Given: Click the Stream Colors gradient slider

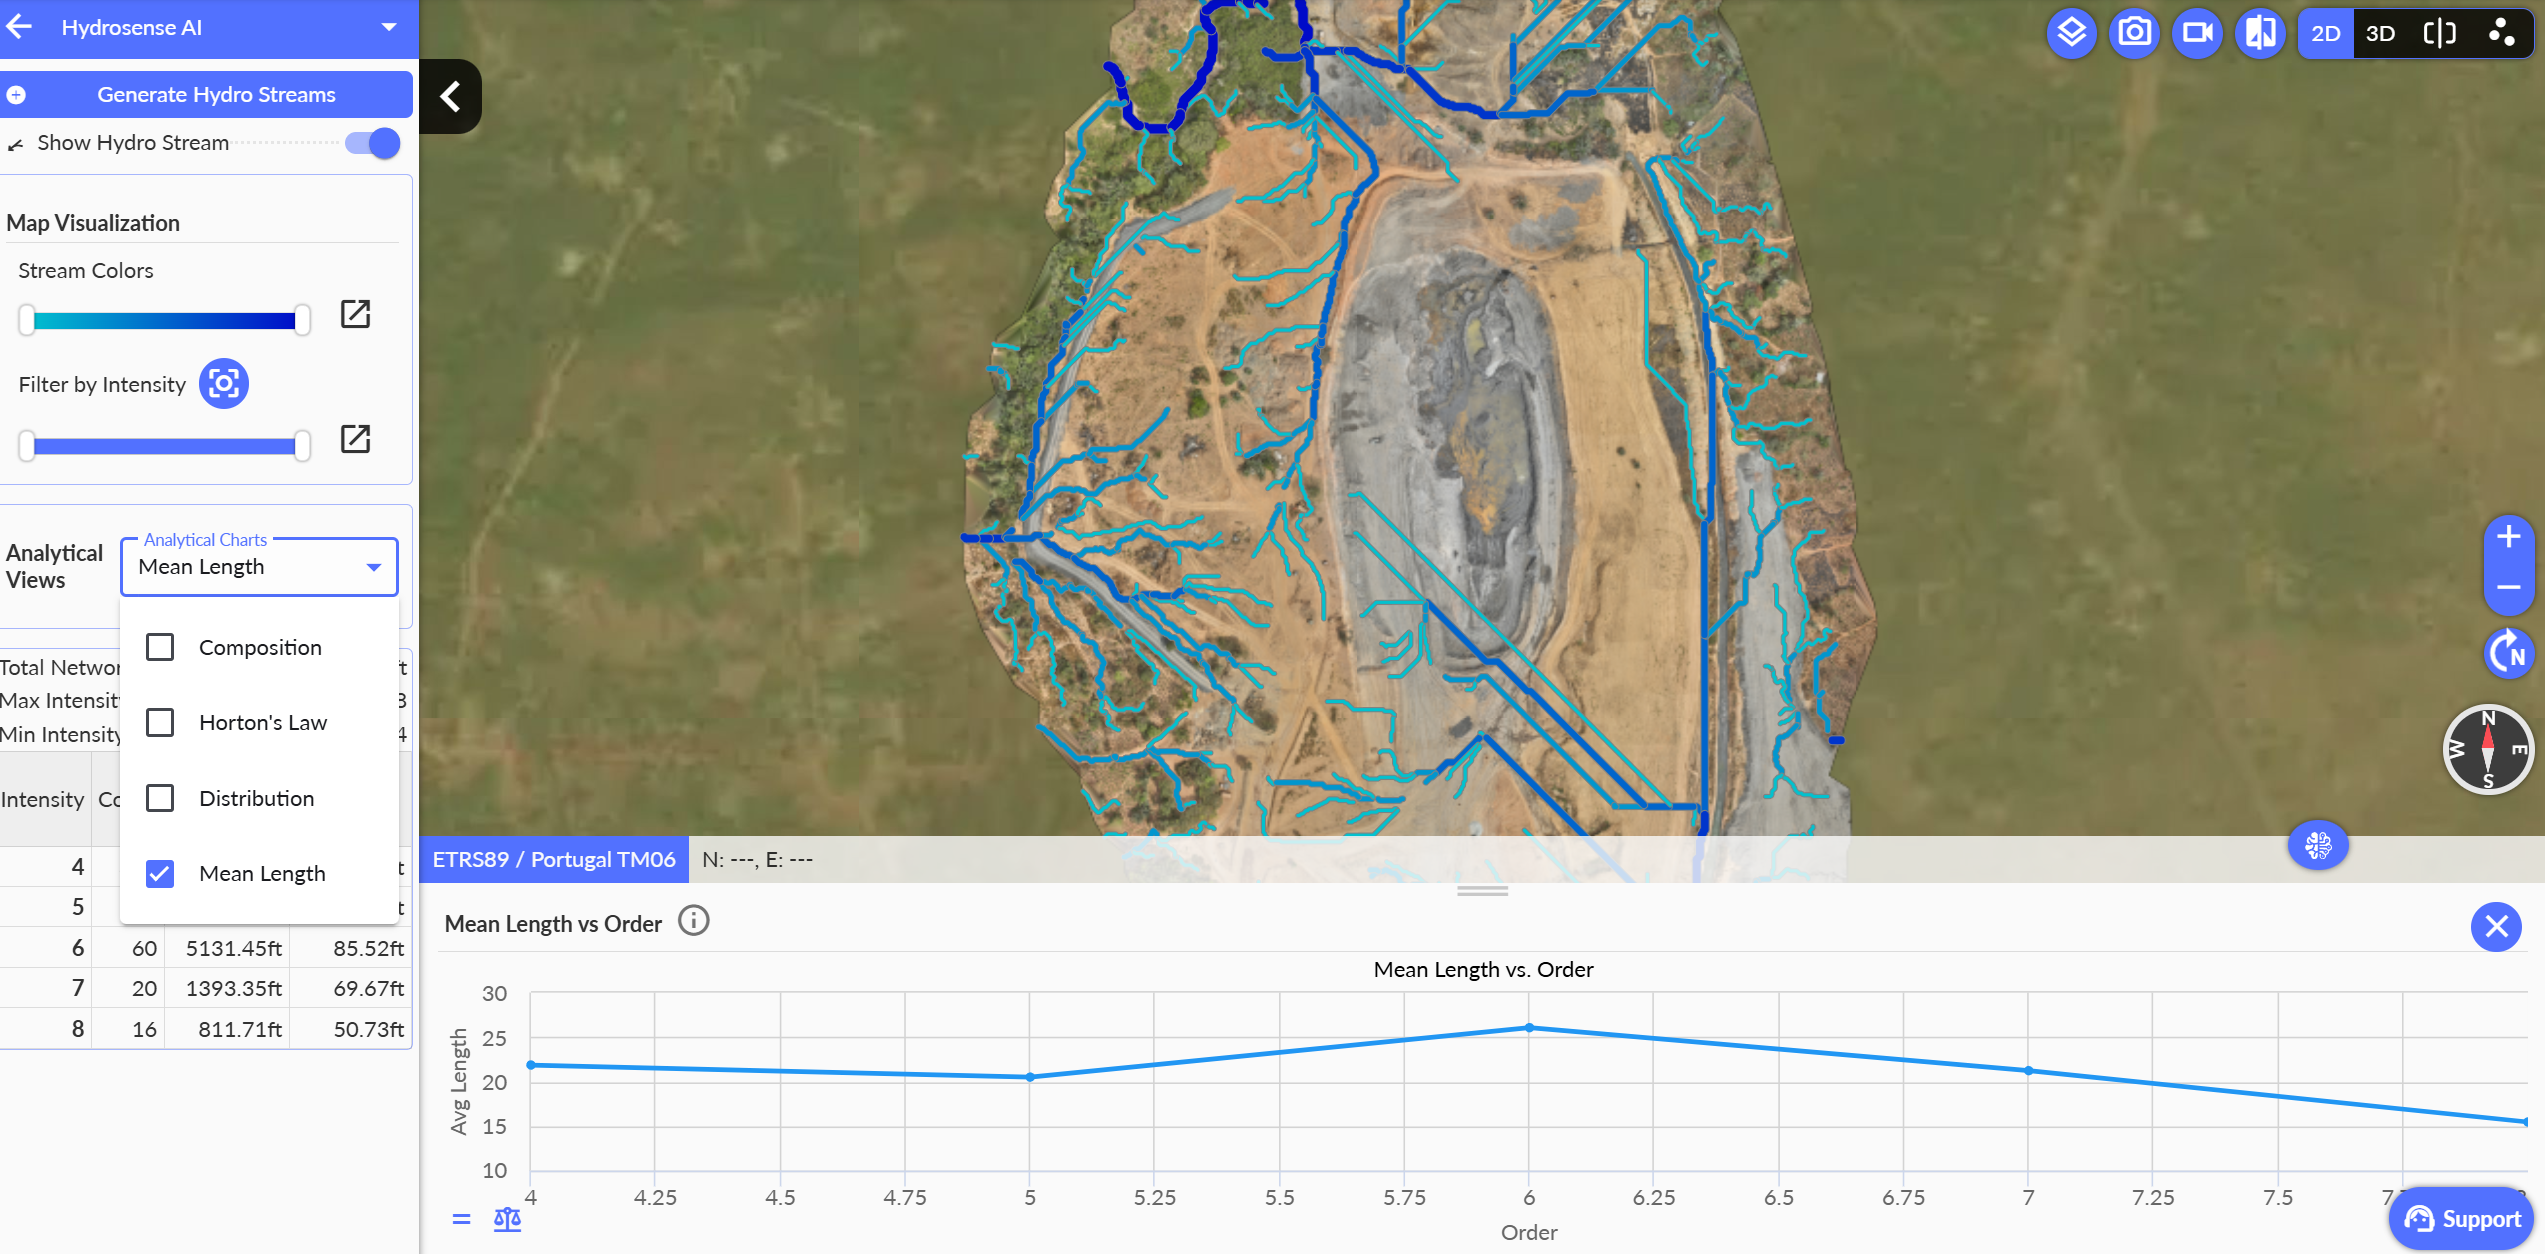Looking at the screenshot, I should point(165,320).
